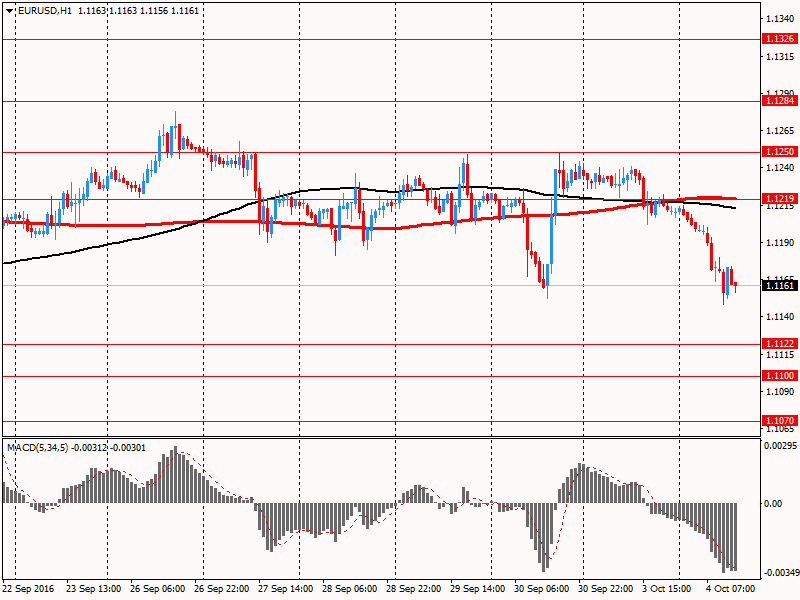The height and width of the screenshot is (600, 800).
Task: Click the 29 Sep 14:00 time axis label
Action: pos(478,588)
